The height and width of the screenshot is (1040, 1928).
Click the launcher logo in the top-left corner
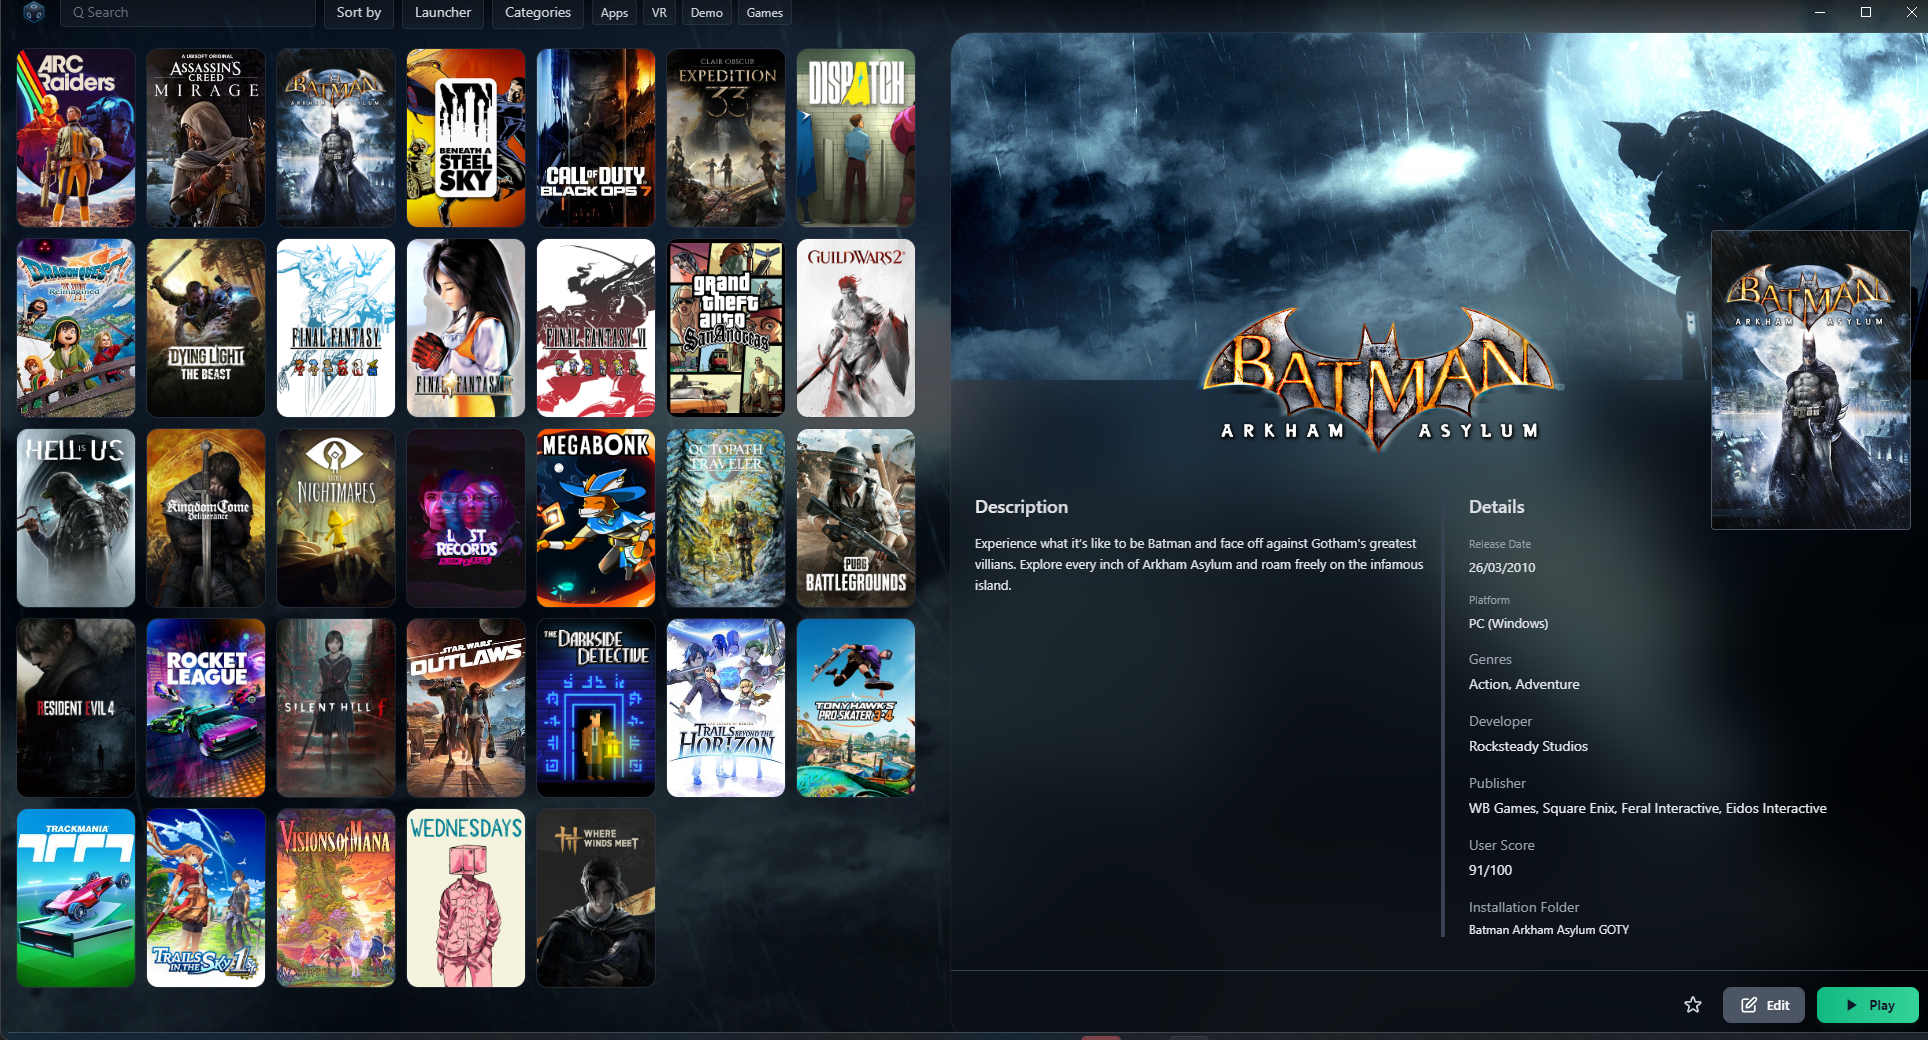(x=36, y=13)
